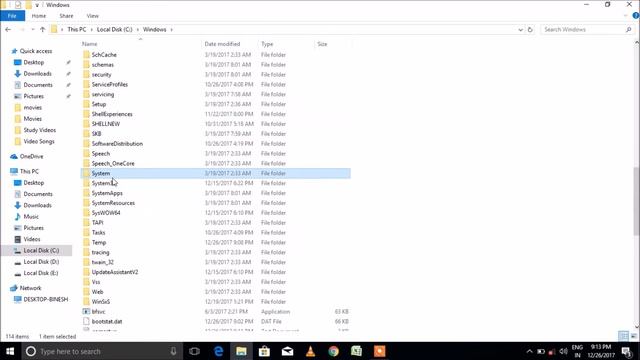Viewport: 640px width, 360px height.
Task: Select the SoftwareDistribution folder
Action: pos(117,144)
